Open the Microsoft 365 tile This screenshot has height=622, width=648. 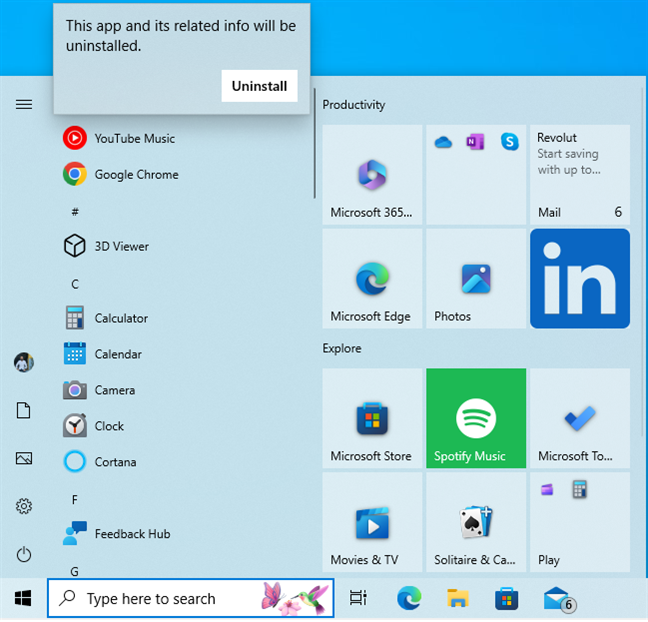(x=372, y=175)
